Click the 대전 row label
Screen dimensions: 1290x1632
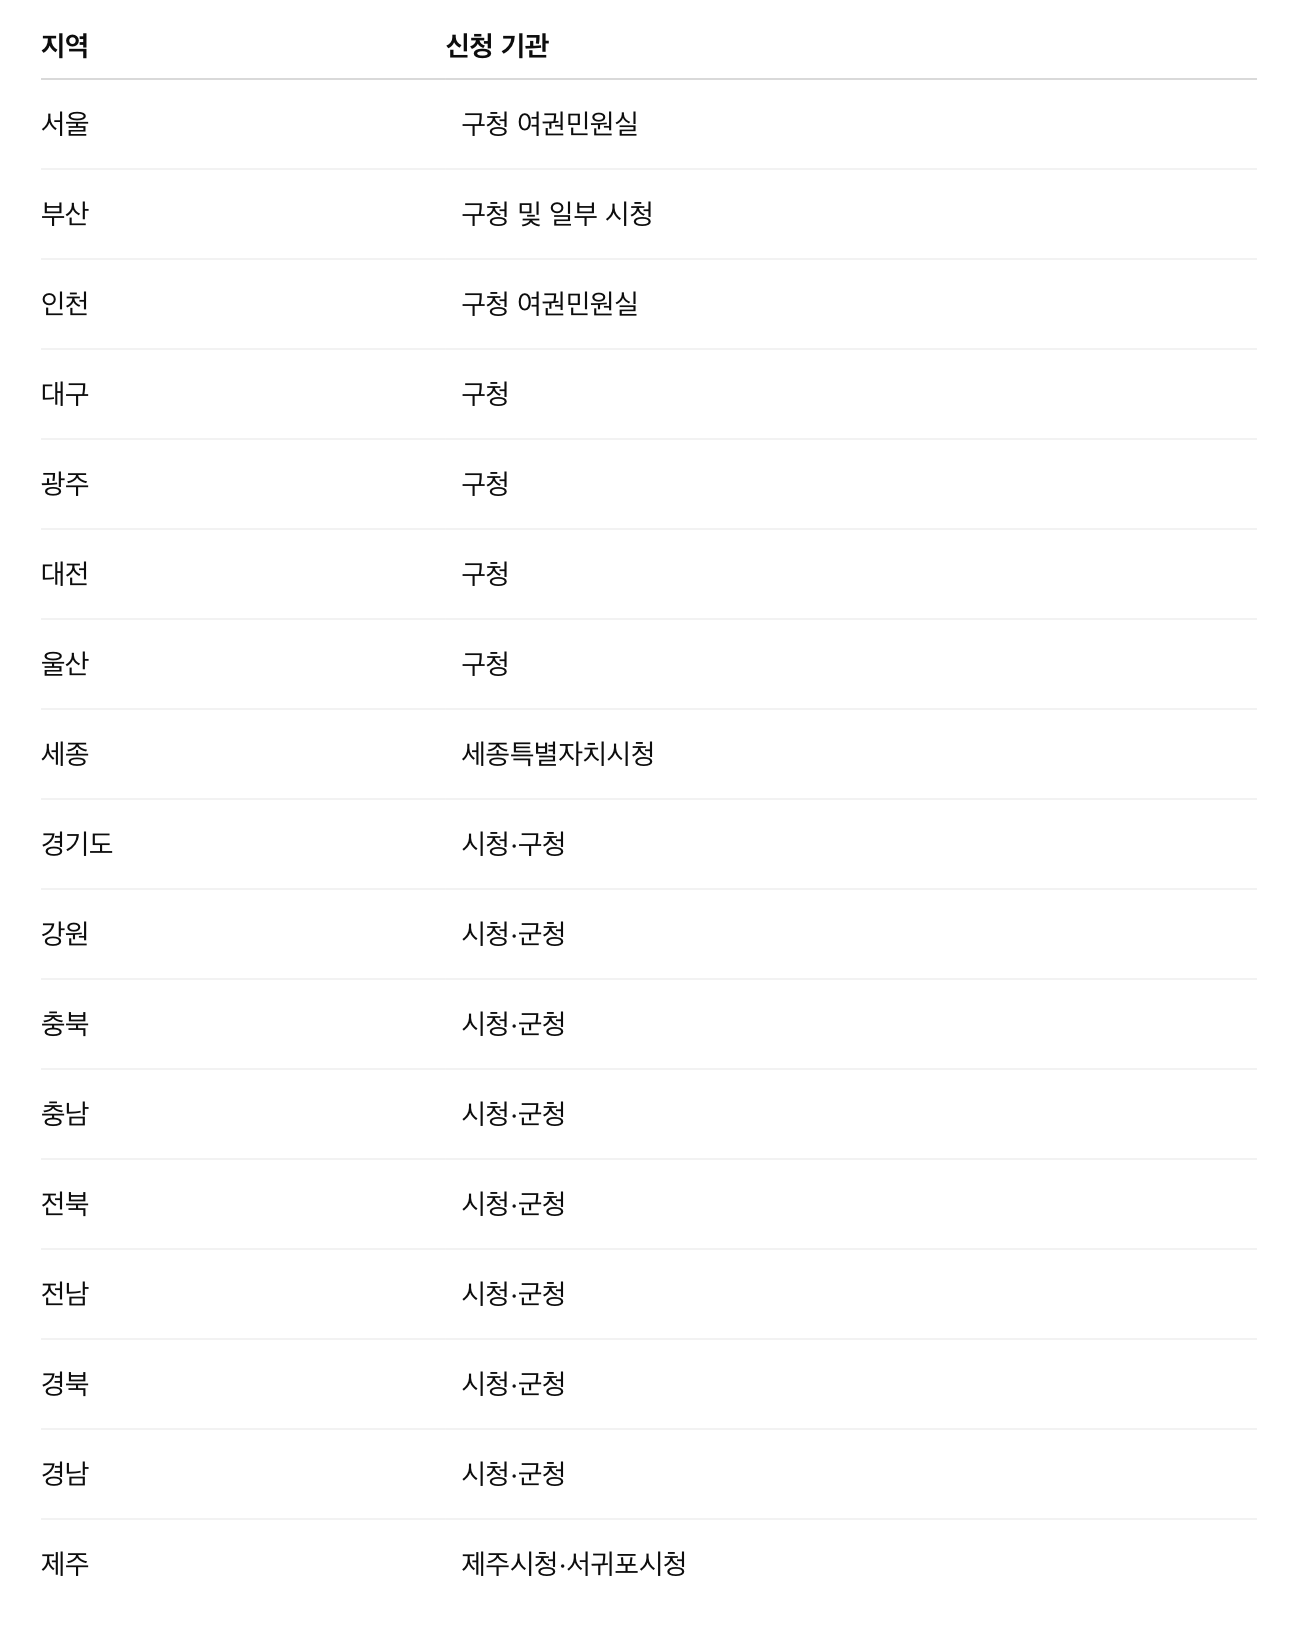(65, 574)
